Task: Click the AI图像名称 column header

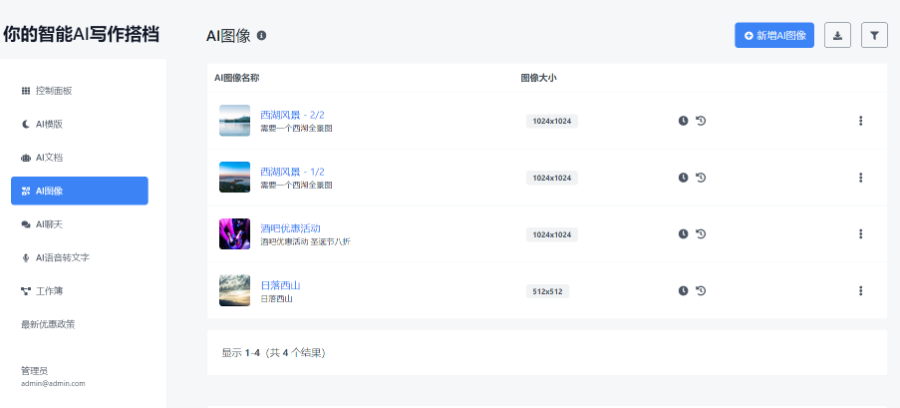Action: pyautogui.click(x=236, y=78)
